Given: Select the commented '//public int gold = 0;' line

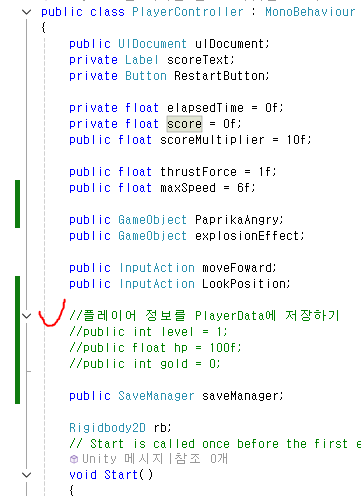Looking at the screenshot, I should (145, 364).
